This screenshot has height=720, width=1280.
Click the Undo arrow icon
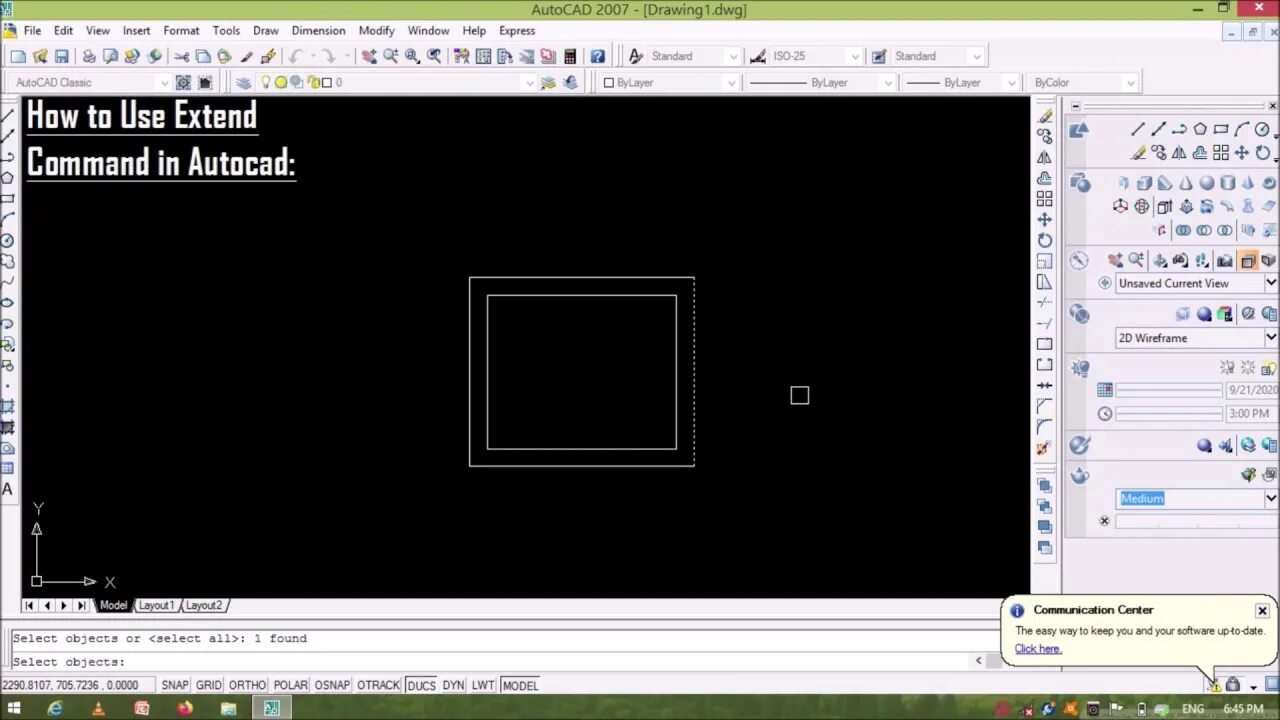[x=295, y=56]
